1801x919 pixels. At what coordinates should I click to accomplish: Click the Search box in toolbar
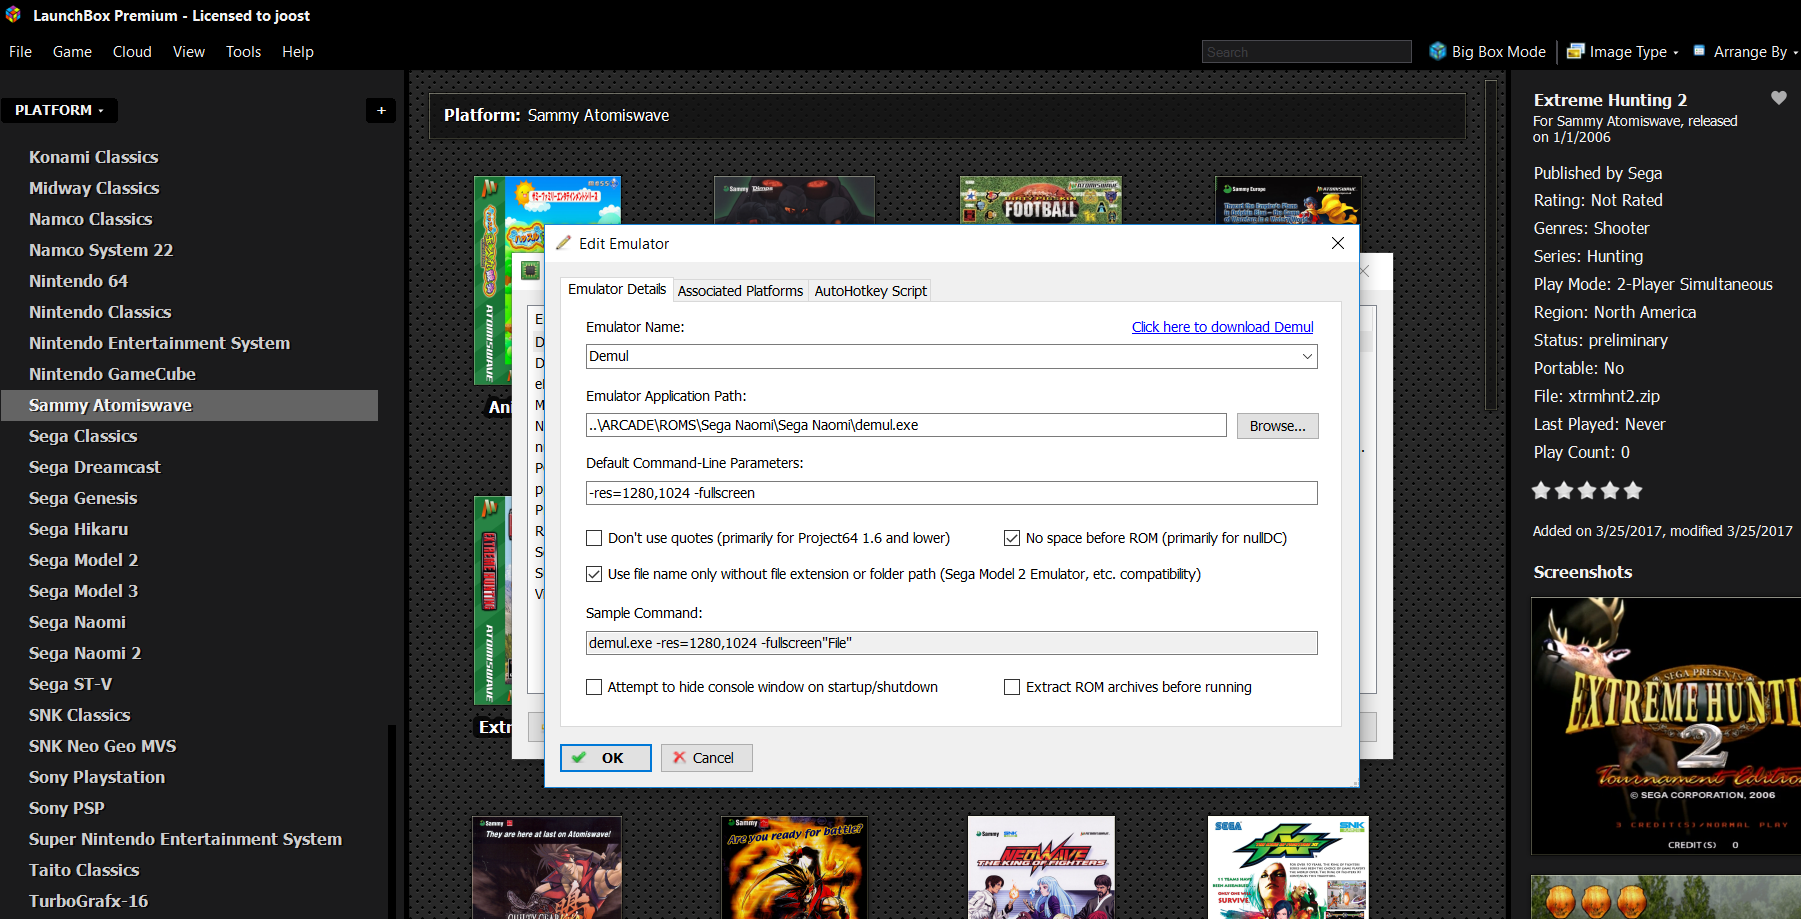tap(1306, 52)
